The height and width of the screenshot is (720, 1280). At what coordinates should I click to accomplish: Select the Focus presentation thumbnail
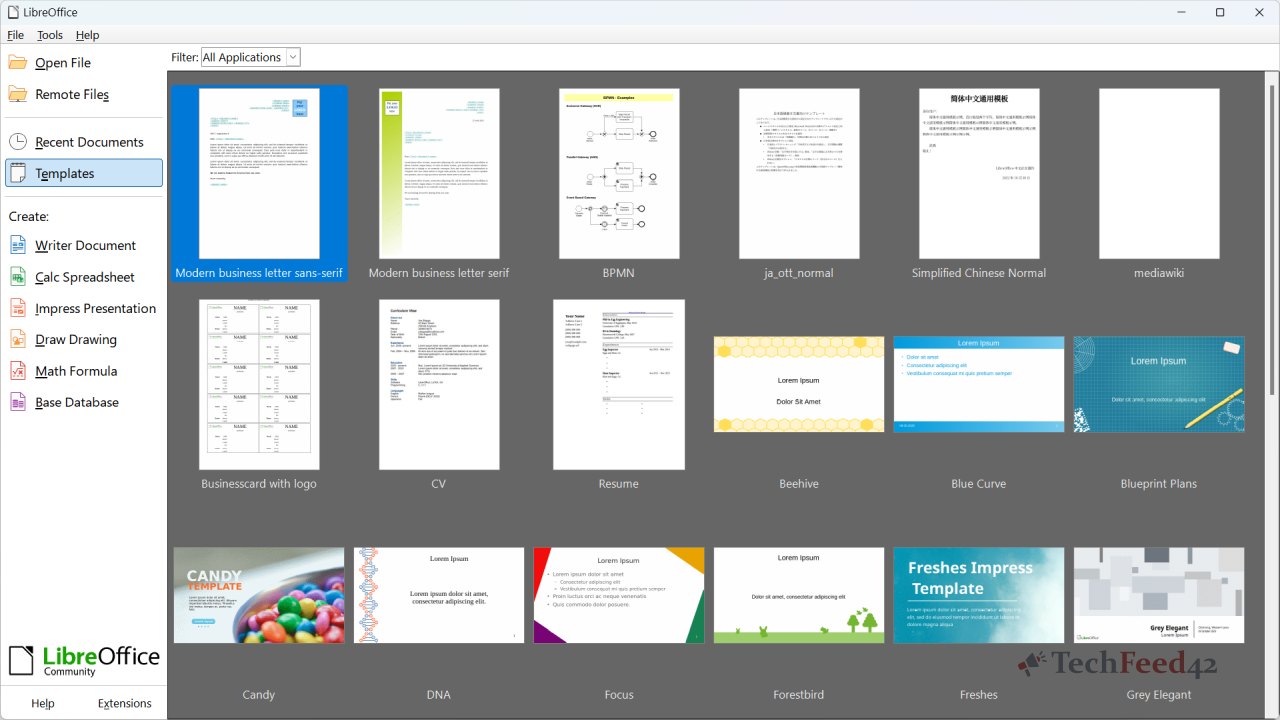click(619, 595)
